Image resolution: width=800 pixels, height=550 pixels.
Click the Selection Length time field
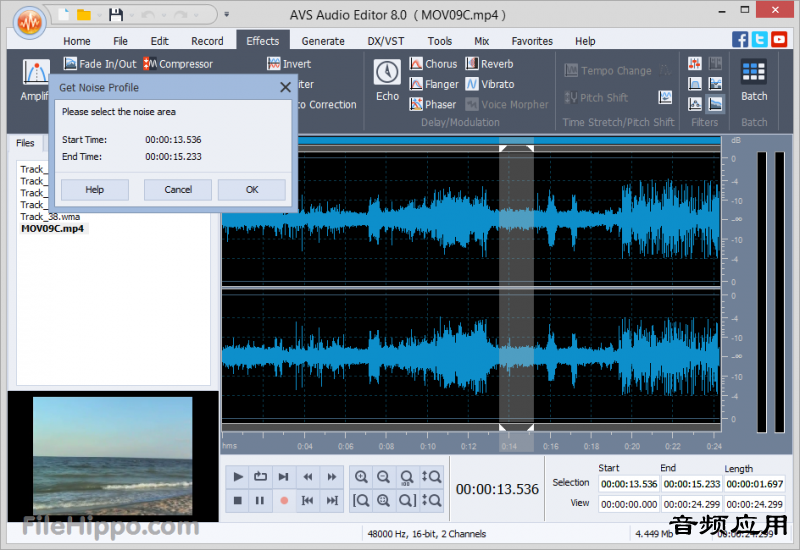[755, 484]
